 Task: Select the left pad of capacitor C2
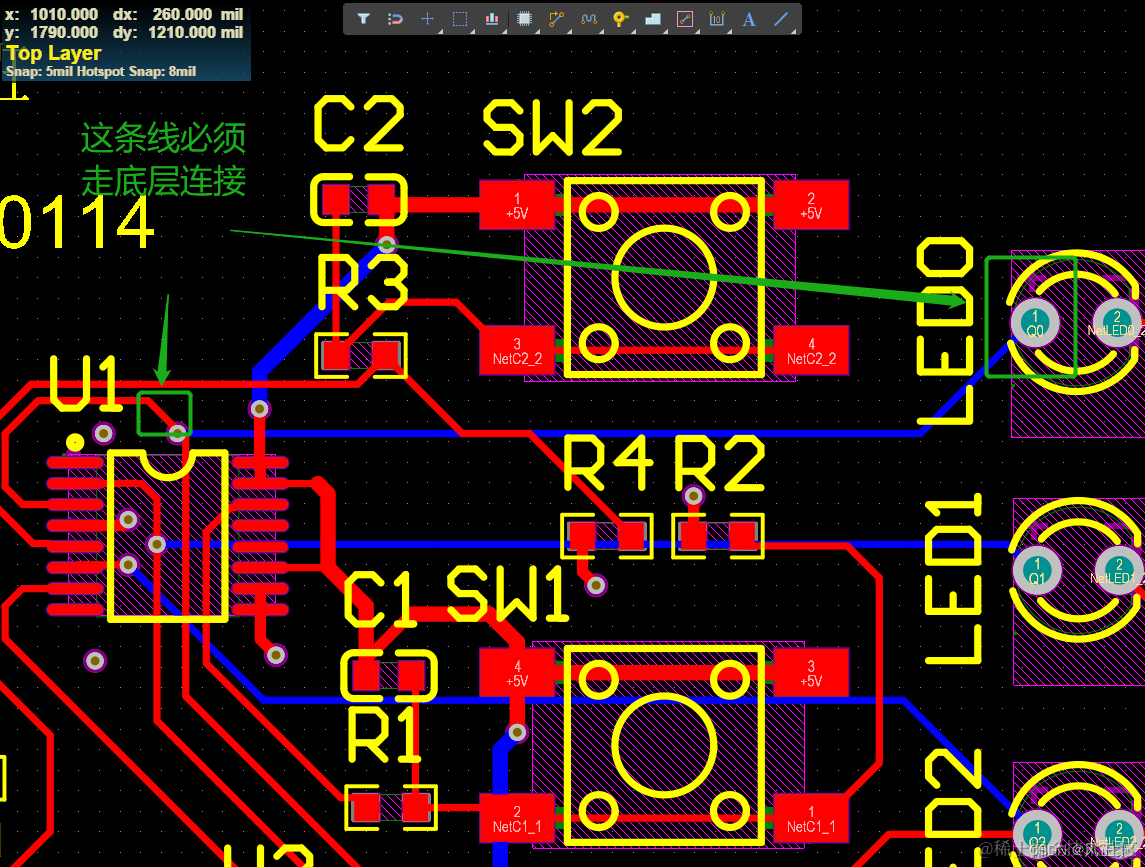coord(336,199)
